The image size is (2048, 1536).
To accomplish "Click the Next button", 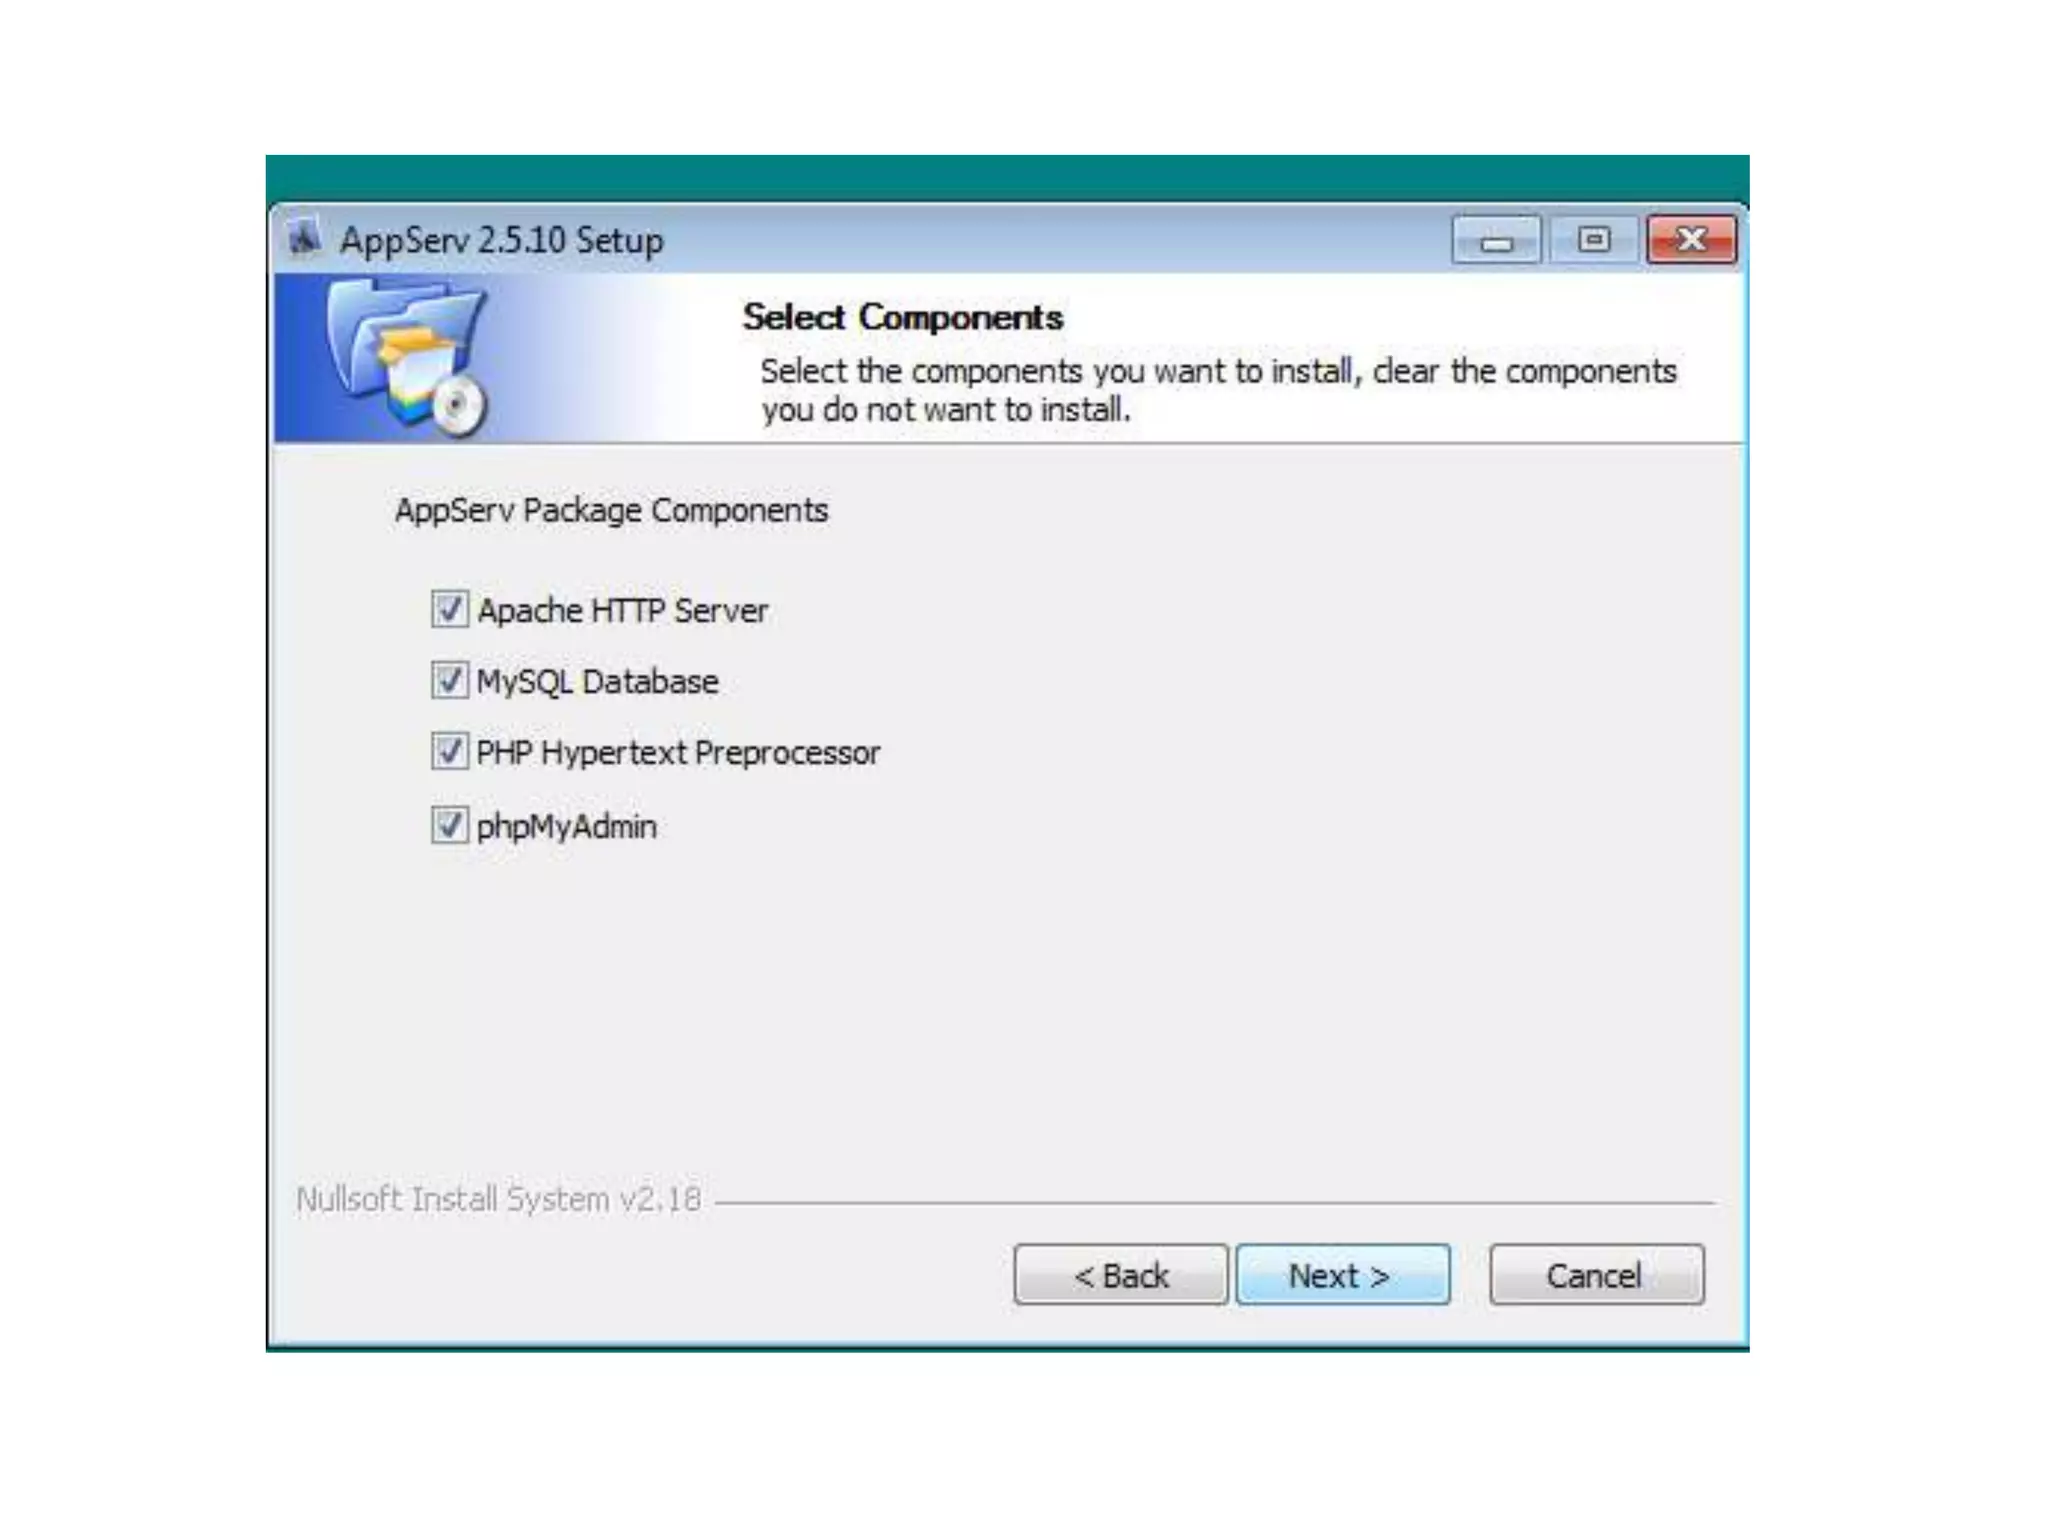I will tap(1342, 1275).
